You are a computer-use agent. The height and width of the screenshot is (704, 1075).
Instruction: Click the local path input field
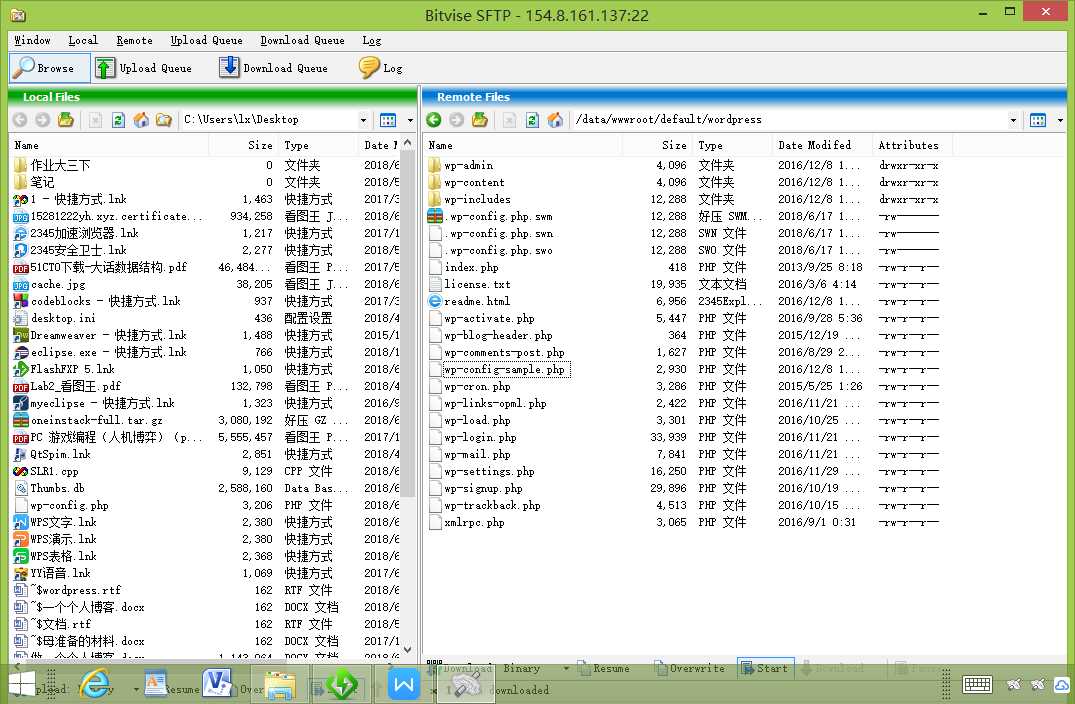(267, 120)
